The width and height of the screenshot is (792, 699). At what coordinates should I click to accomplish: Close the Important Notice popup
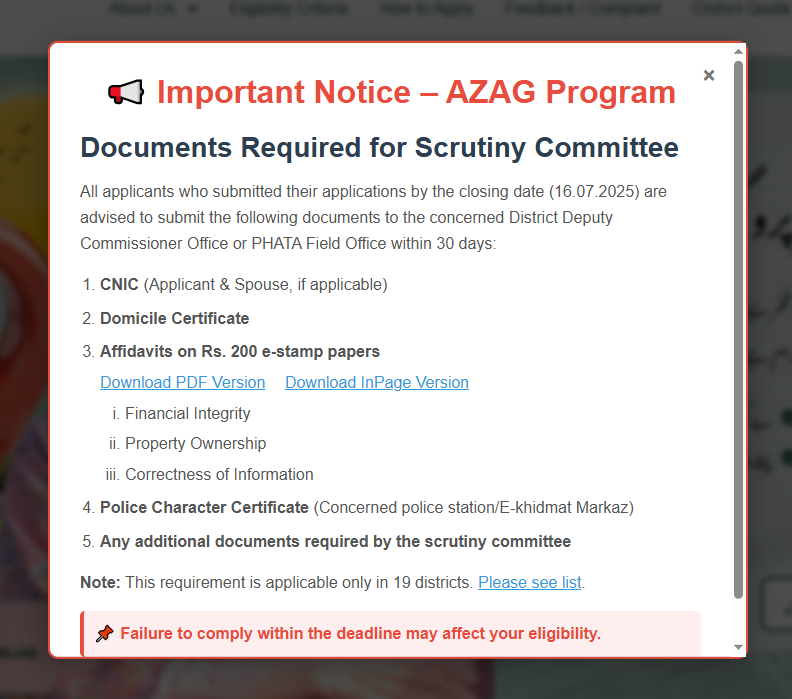[x=709, y=75]
